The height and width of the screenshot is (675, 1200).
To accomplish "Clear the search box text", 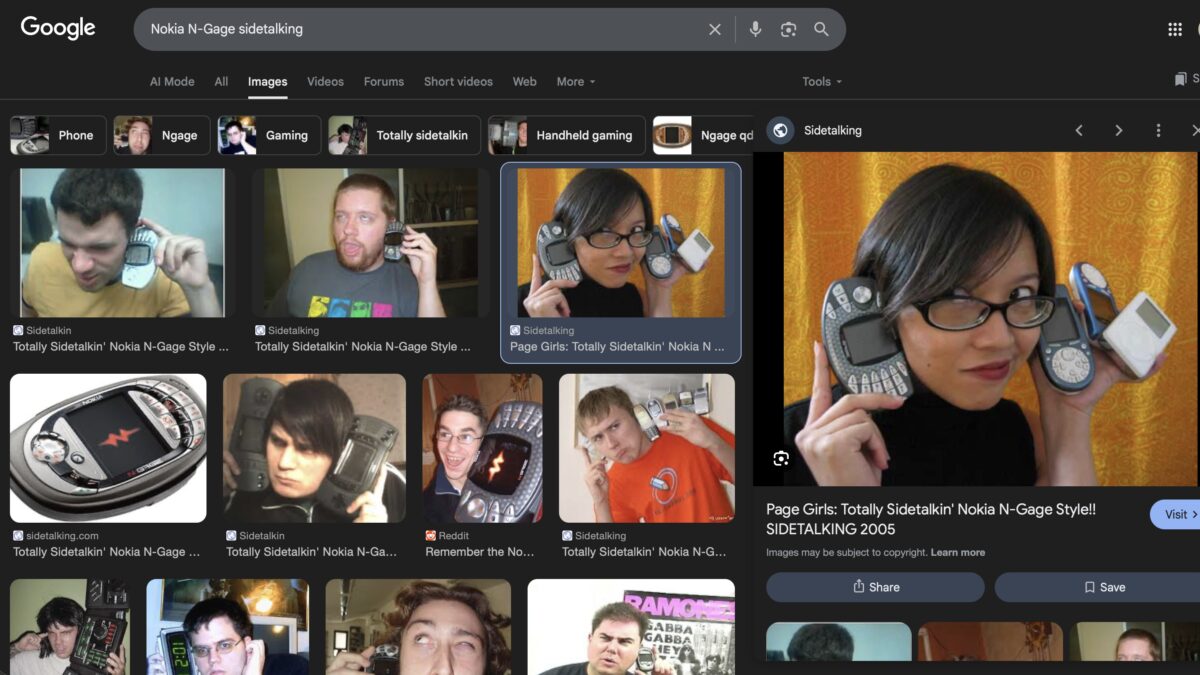I will coord(714,30).
